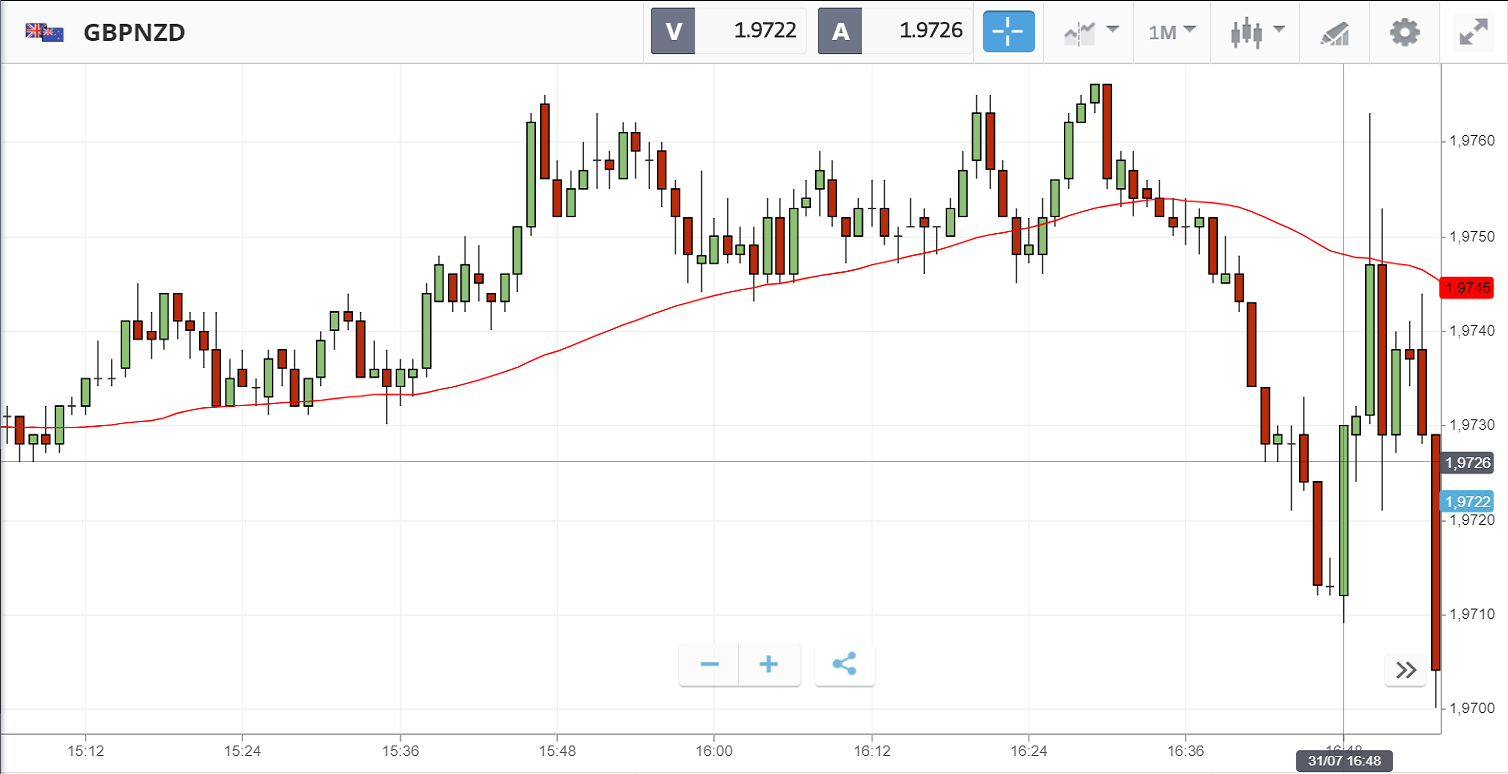The height and width of the screenshot is (774, 1508).
Task: Expand the candlestick chart type dropdown
Action: click(1257, 31)
